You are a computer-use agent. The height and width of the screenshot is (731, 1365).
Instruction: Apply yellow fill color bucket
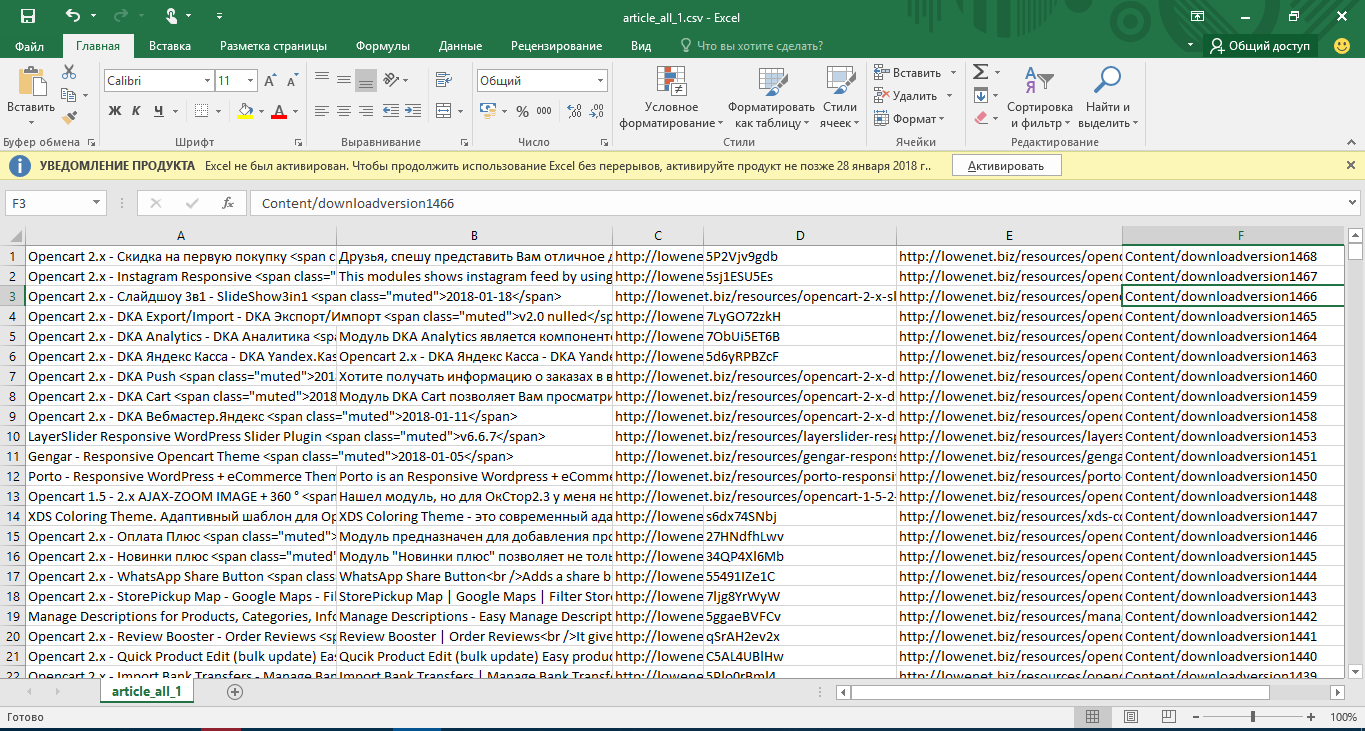point(246,110)
